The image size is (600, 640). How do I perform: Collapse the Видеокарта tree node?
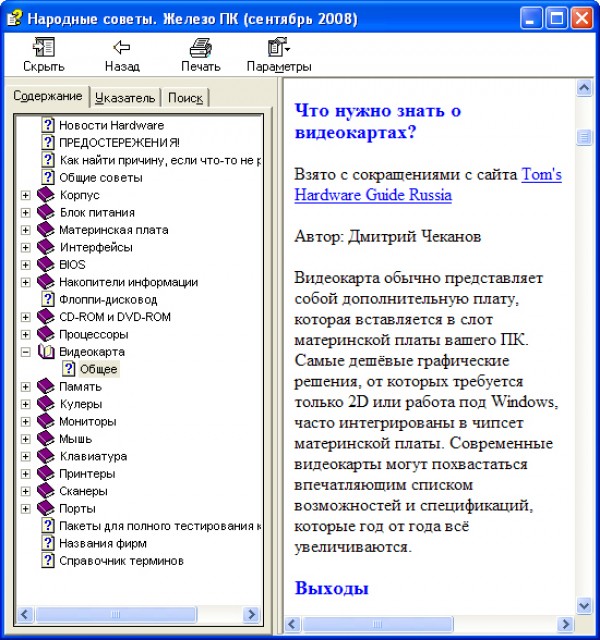click(x=25, y=352)
